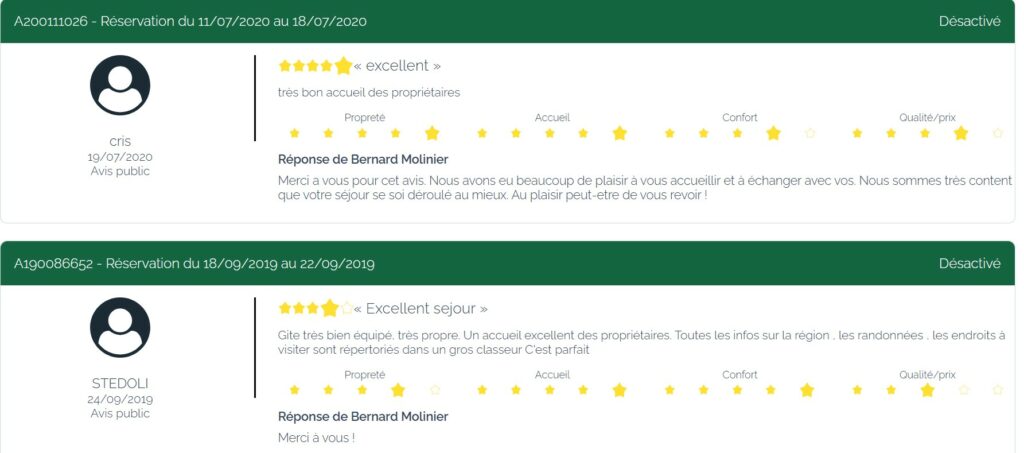The width and height of the screenshot is (1024, 453).
Task: Click STEDOLI's profile avatar icon
Action: click(x=120, y=328)
